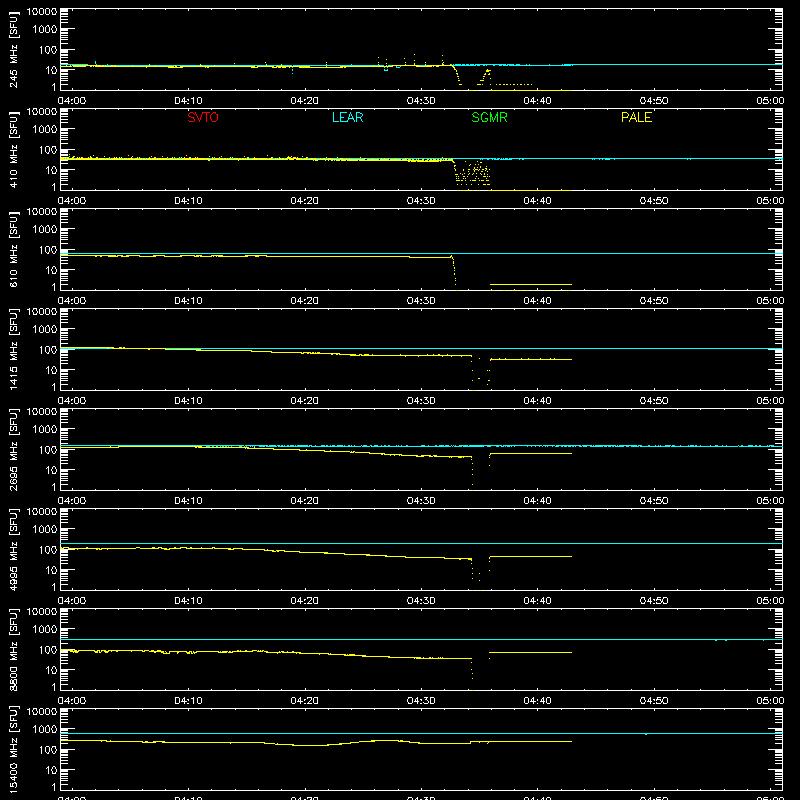Image resolution: width=800 pixels, height=800 pixels.
Task: Click the 10 tick on 15400 MHz axis
Action: point(51,770)
